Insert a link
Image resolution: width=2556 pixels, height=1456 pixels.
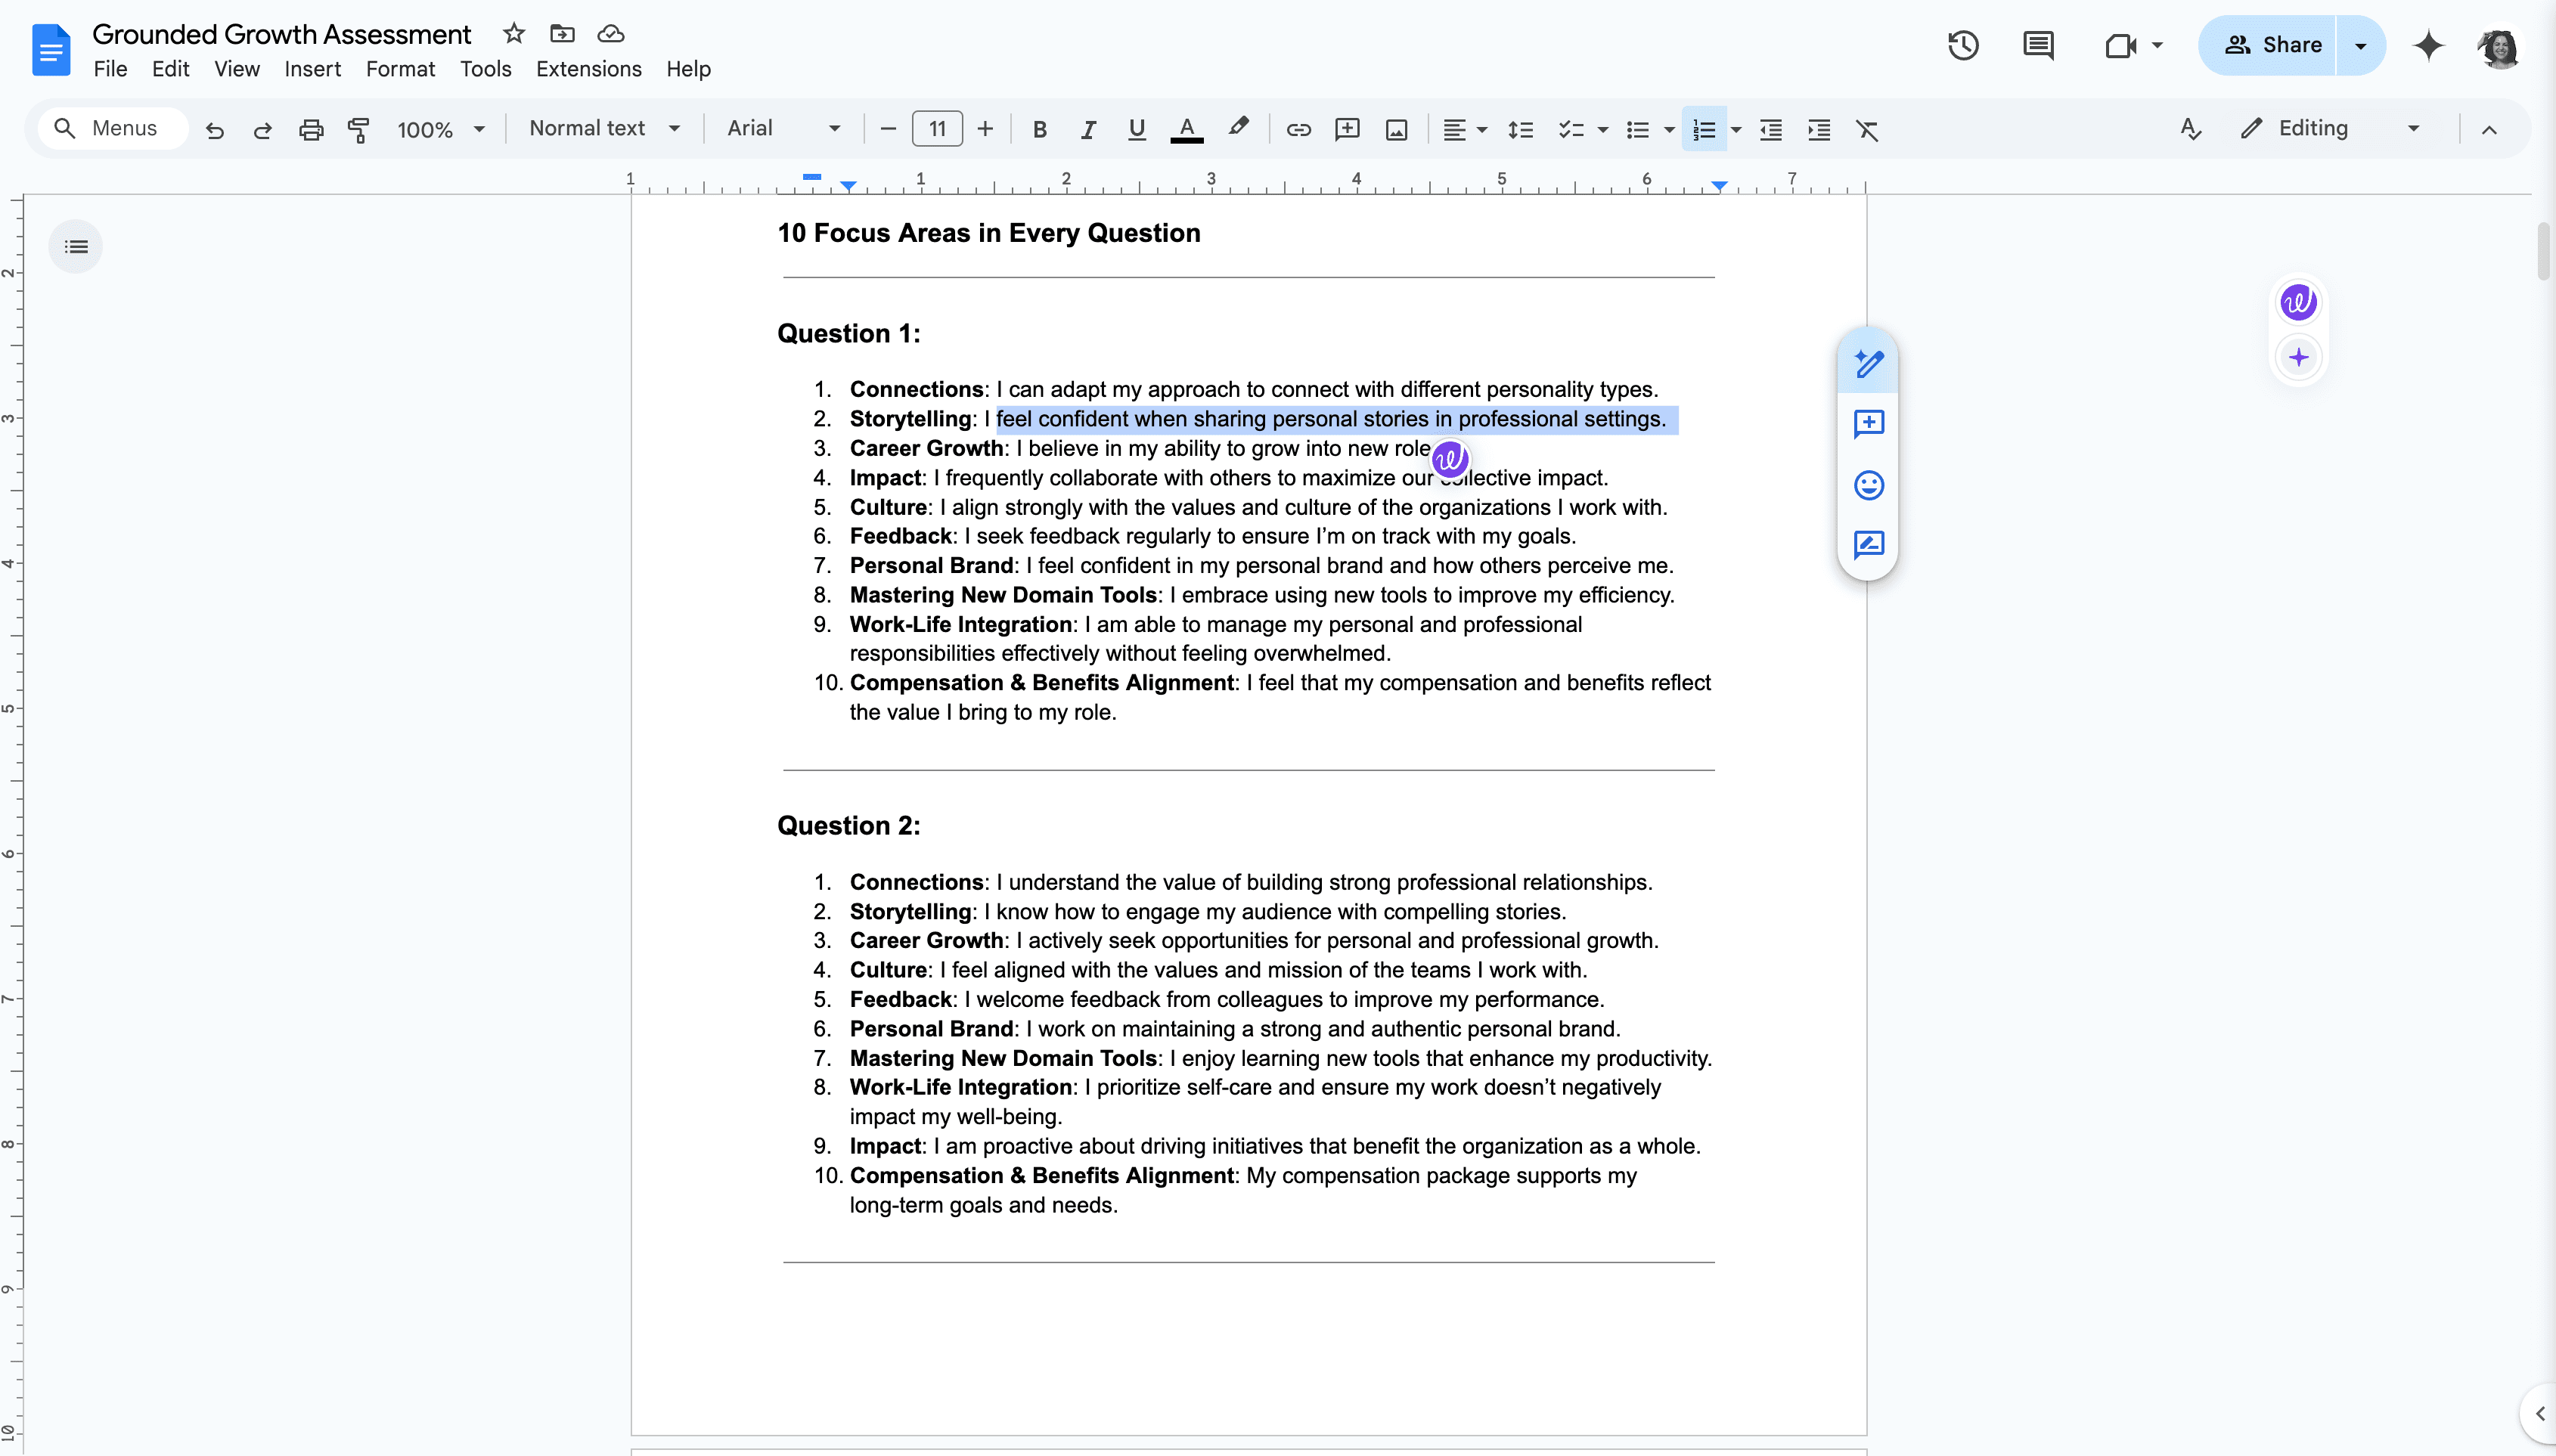coord(1298,129)
